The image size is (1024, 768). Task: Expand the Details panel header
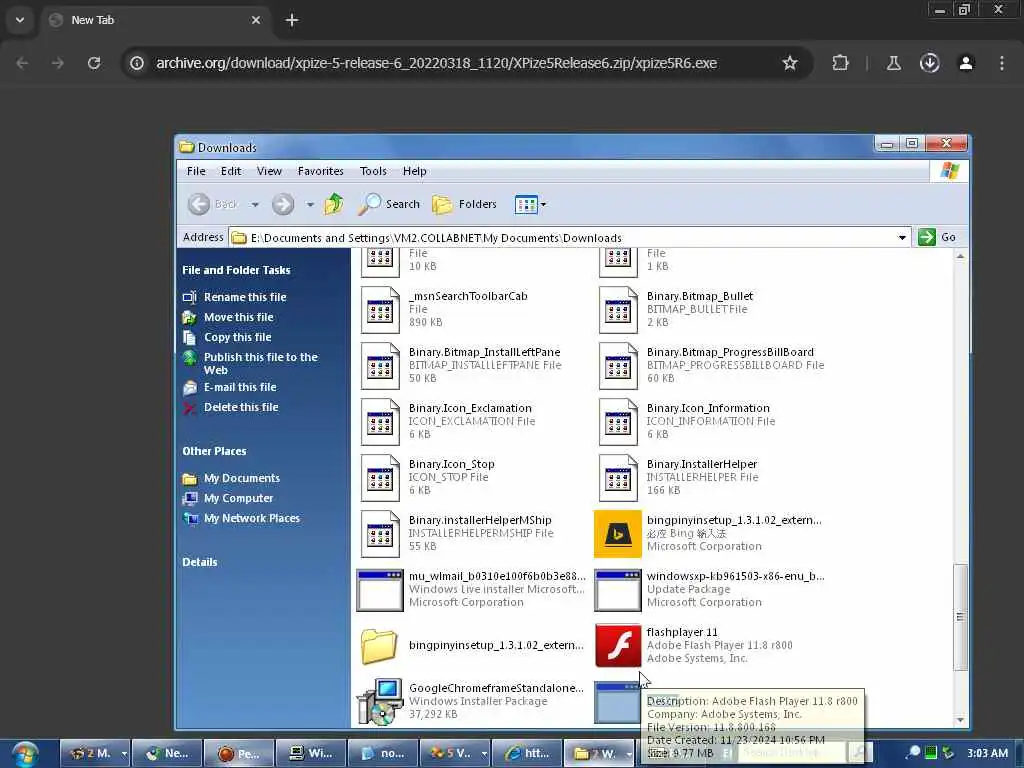click(200, 562)
